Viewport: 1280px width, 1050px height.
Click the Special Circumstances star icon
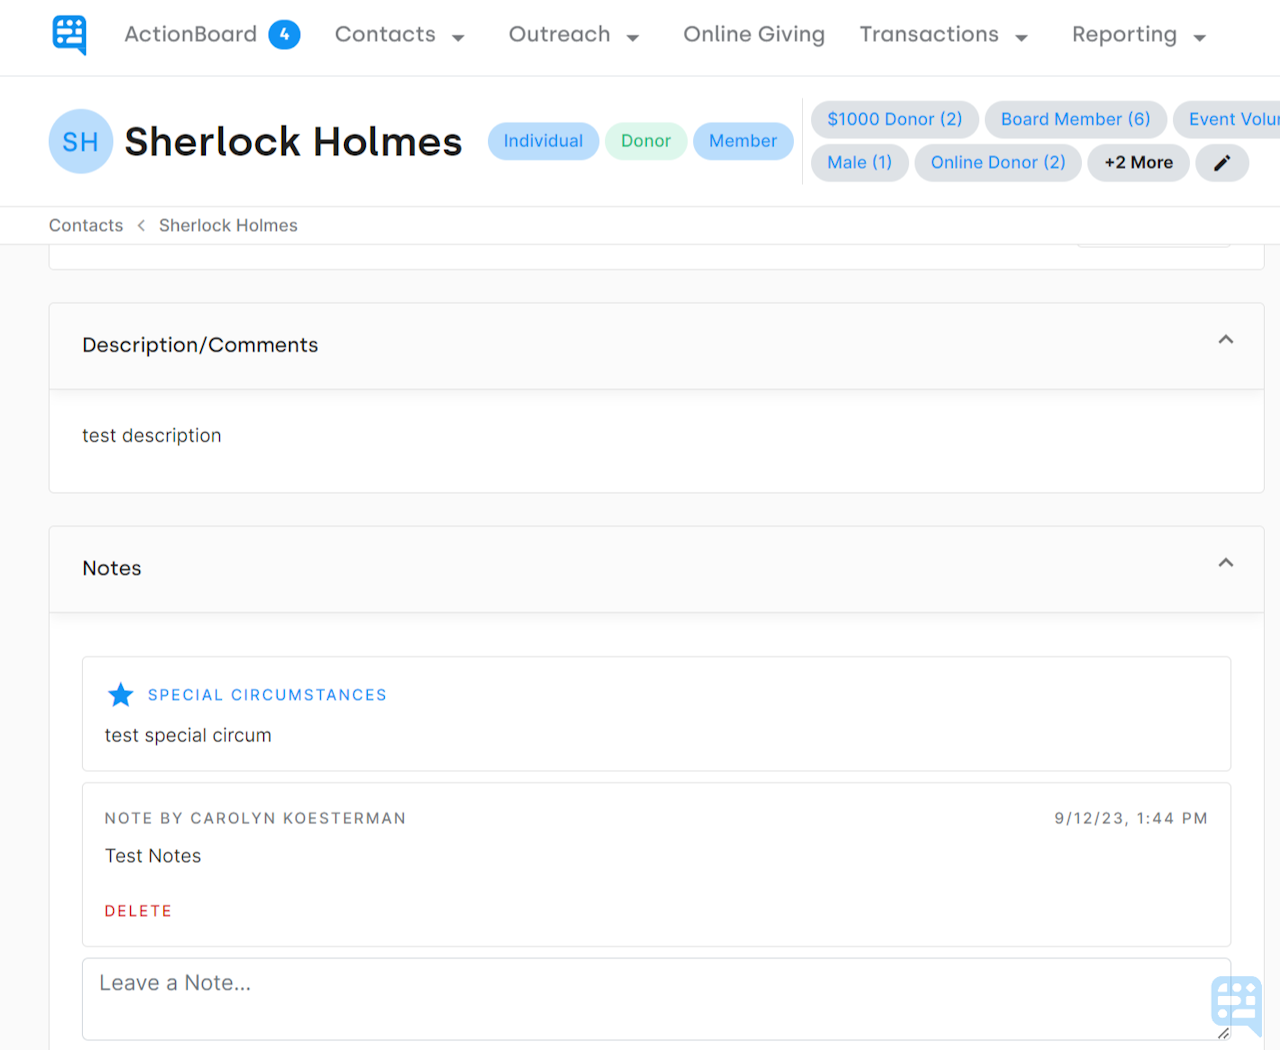click(121, 695)
